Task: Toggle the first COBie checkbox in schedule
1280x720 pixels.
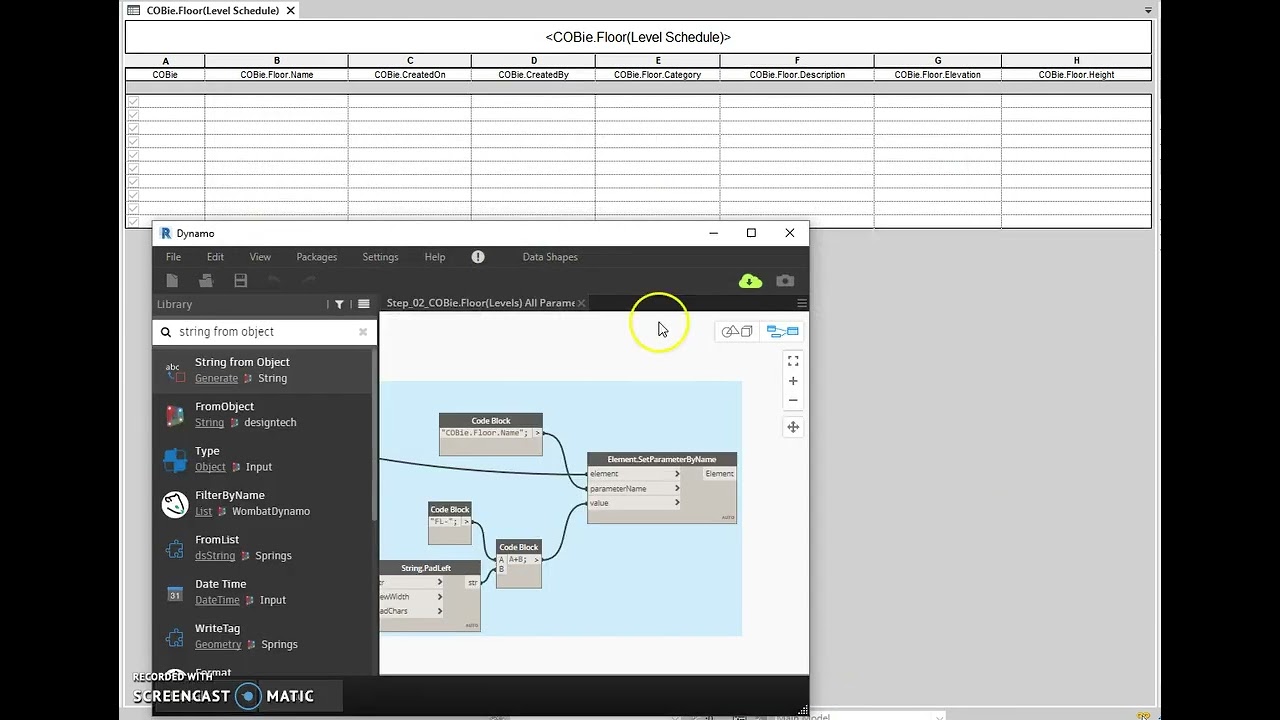Action: tap(133, 101)
